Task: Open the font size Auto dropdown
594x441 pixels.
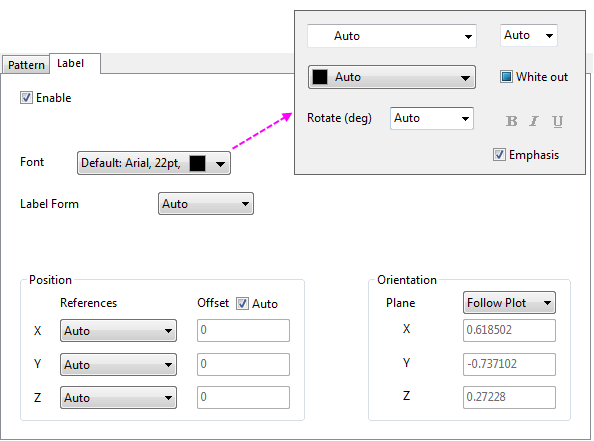Action: pos(528,36)
